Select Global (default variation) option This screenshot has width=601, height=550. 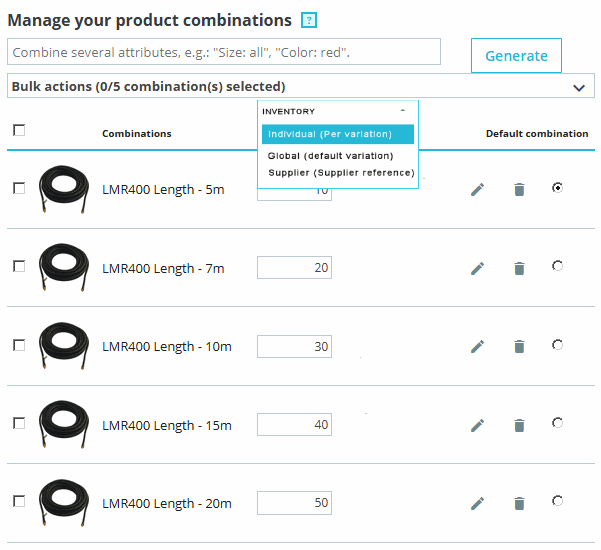(x=330, y=156)
